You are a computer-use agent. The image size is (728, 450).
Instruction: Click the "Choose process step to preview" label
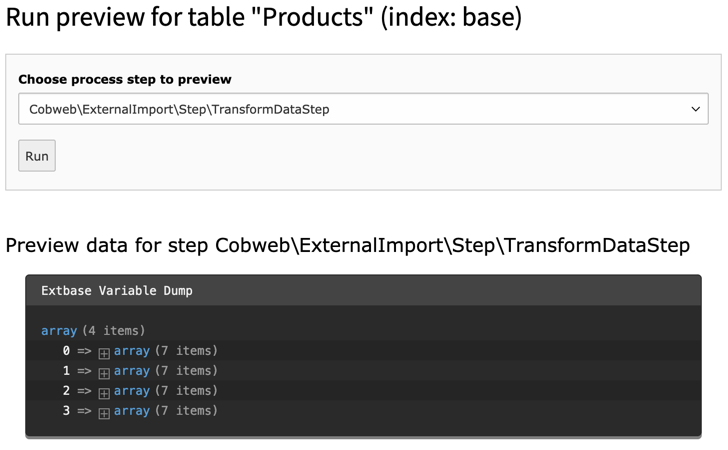pyautogui.click(x=124, y=79)
